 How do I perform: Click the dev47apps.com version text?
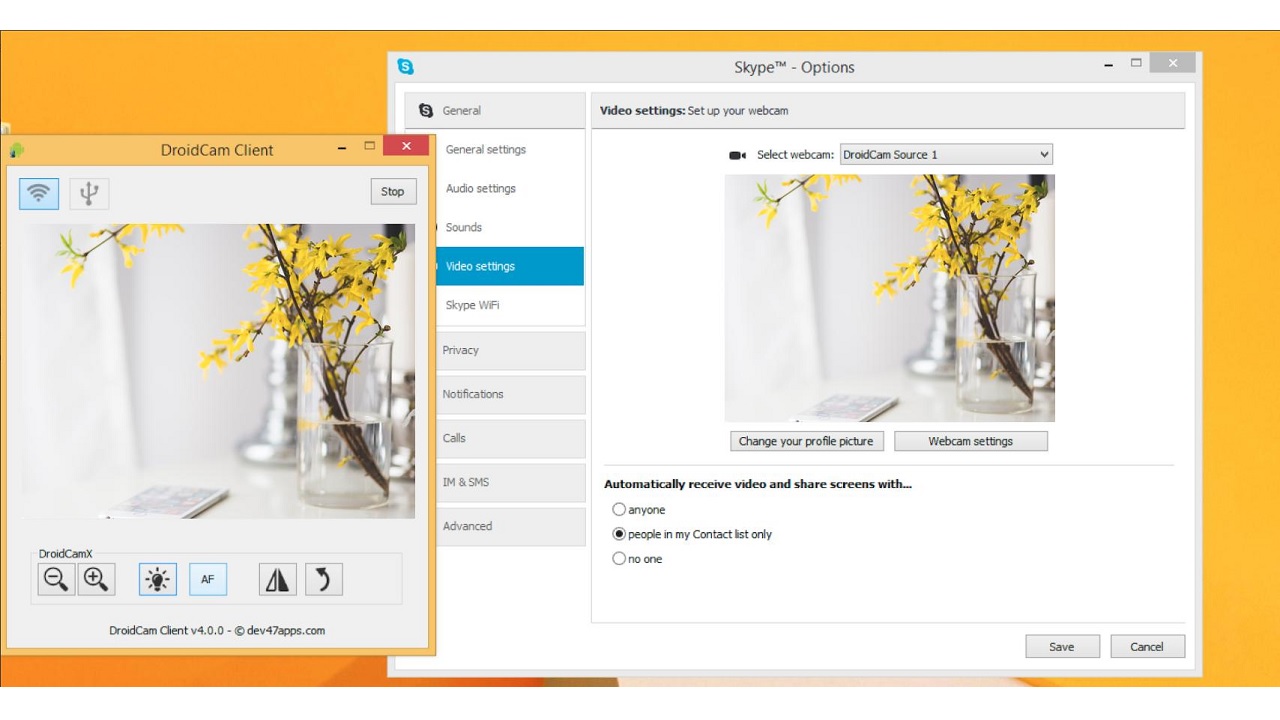[x=217, y=631]
